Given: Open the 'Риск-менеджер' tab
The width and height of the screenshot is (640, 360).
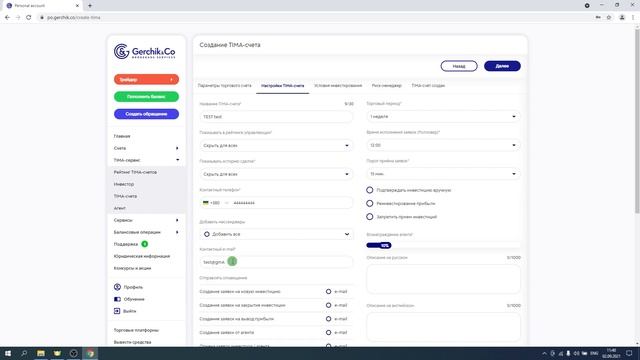Looking at the screenshot, I should pyautogui.click(x=387, y=86).
